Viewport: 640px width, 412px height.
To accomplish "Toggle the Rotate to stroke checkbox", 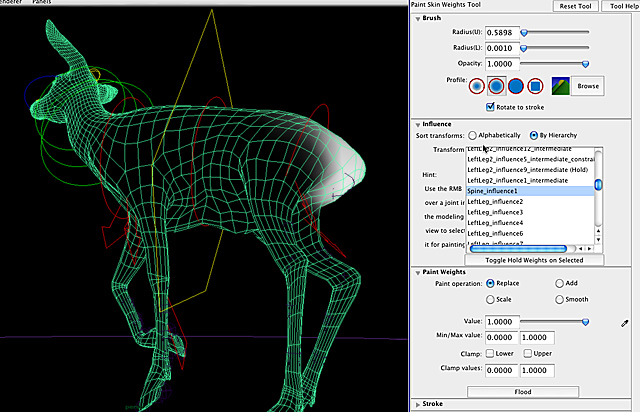I will (490, 107).
